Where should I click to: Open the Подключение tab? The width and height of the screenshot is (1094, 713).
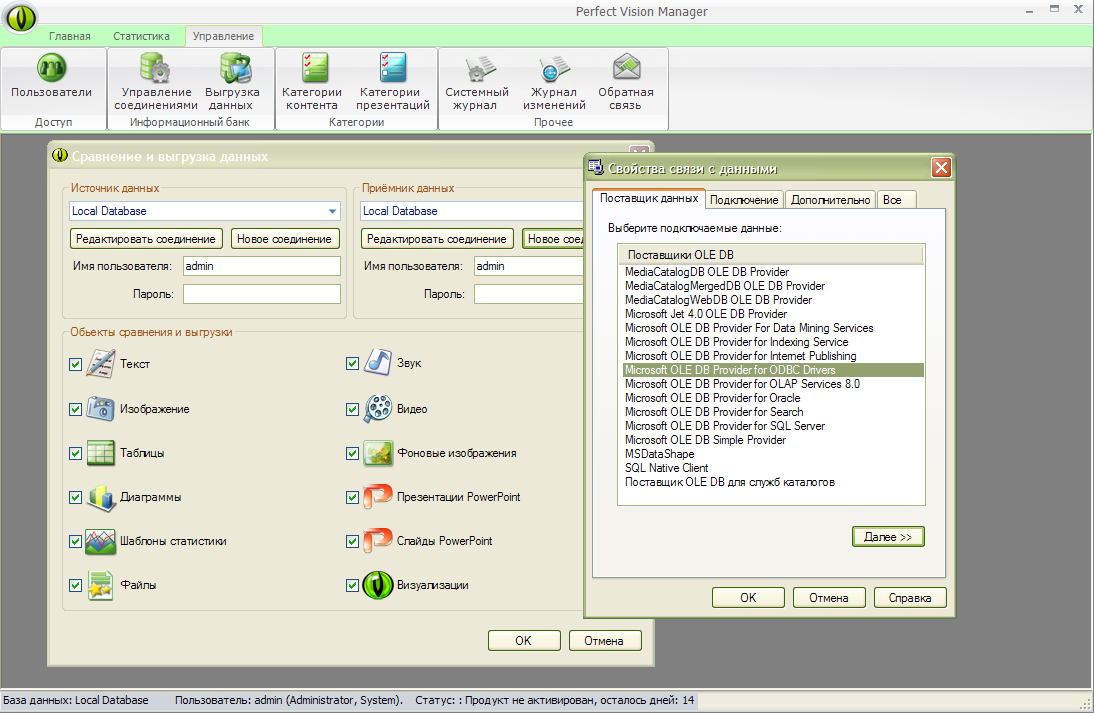pyautogui.click(x=744, y=200)
